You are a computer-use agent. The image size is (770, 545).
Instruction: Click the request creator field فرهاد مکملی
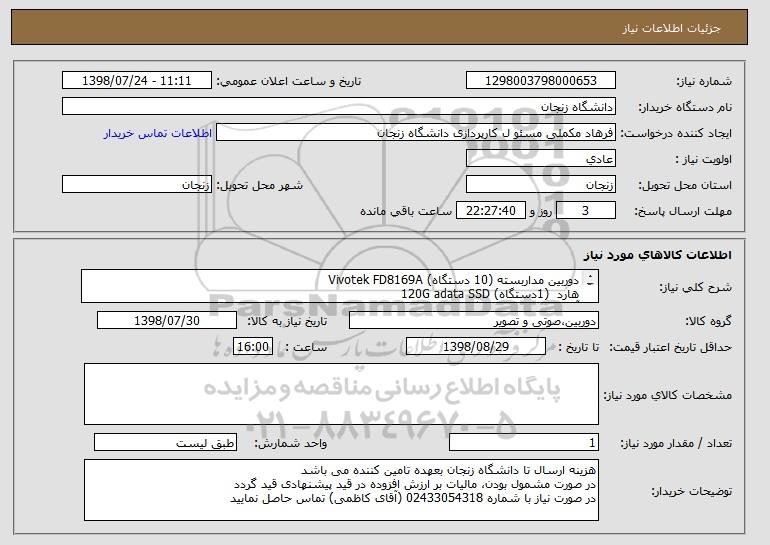416,133
